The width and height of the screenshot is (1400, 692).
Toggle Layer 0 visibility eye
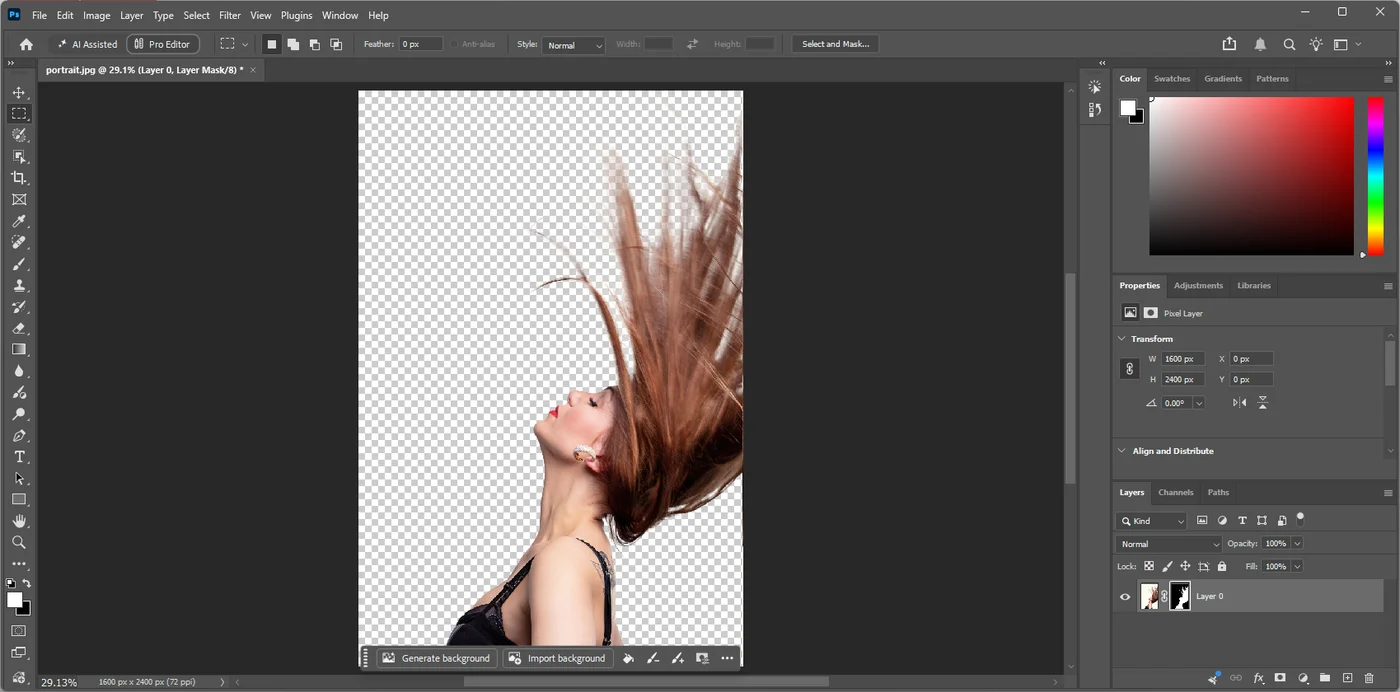click(1125, 597)
